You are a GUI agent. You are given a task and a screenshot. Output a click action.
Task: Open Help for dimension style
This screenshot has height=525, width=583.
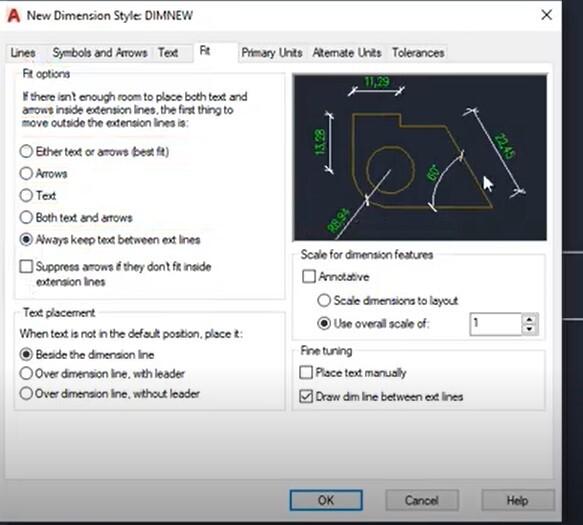[517, 500]
